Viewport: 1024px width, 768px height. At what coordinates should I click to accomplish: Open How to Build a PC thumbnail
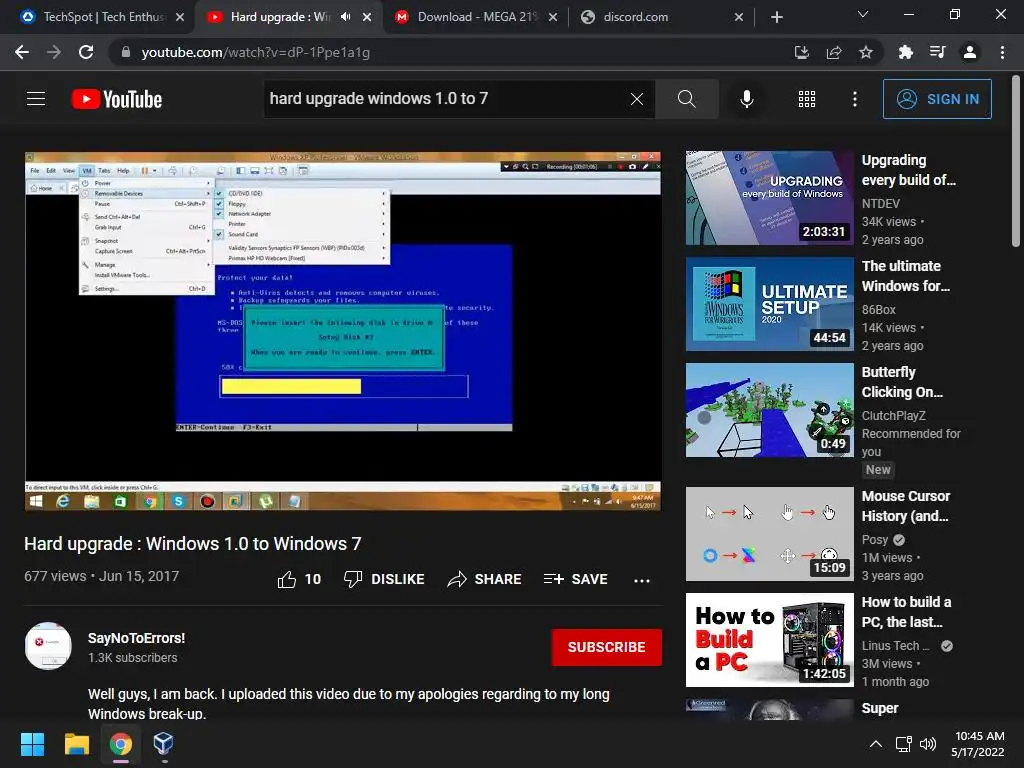[769, 640]
